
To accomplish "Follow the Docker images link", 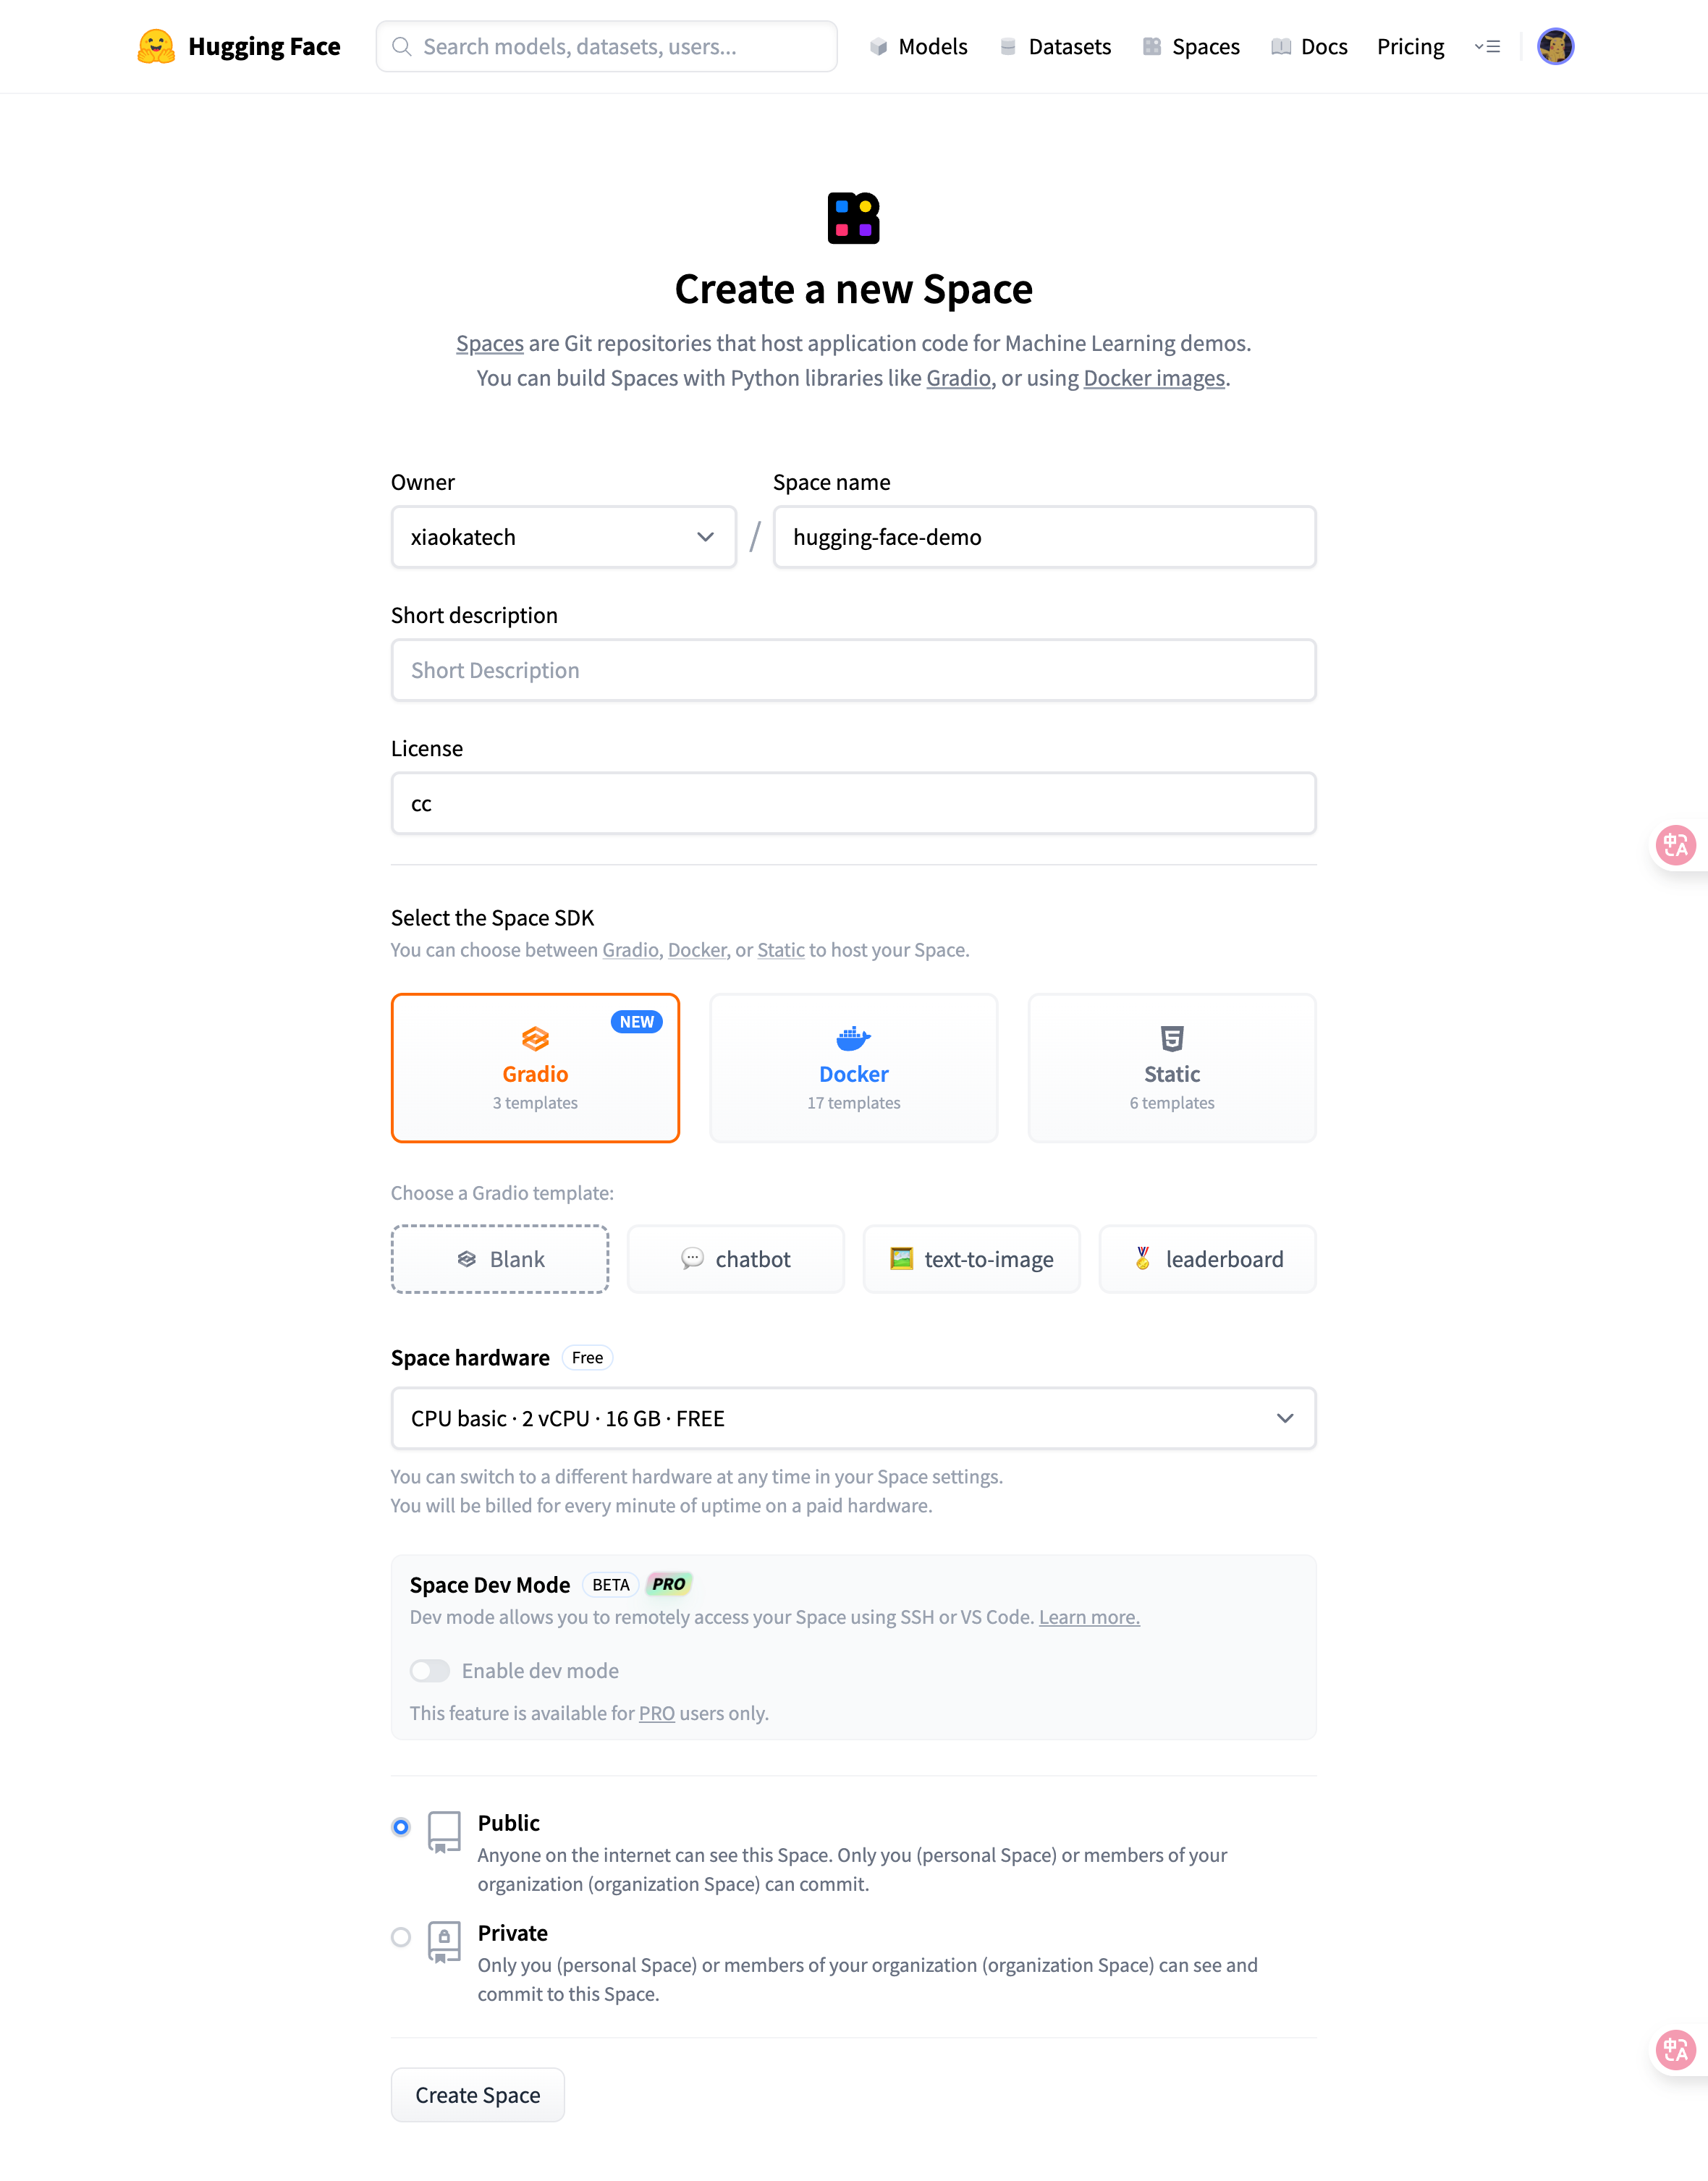I will (x=1154, y=378).
